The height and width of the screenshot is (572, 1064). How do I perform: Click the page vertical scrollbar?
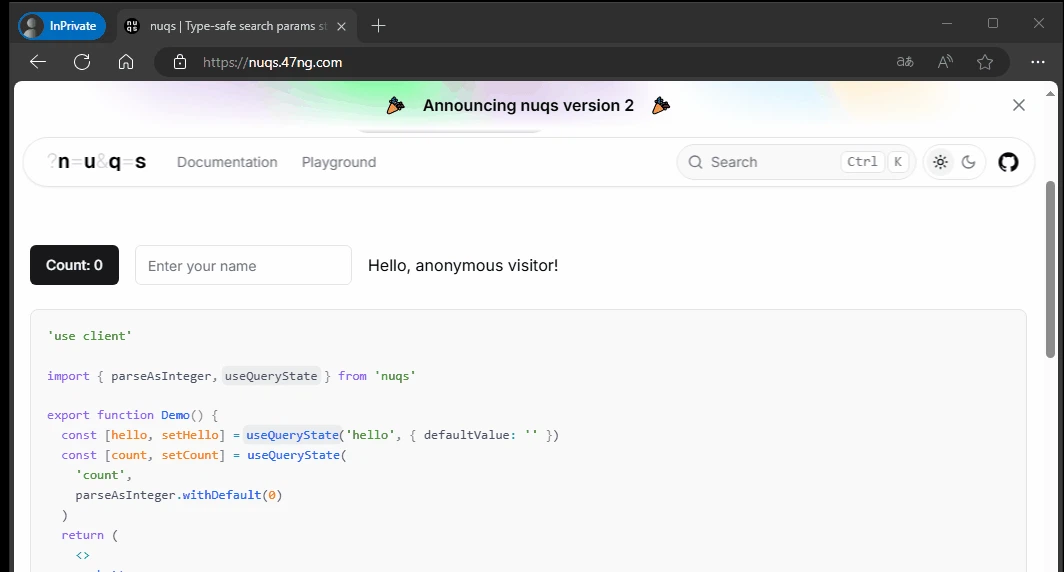pyautogui.click(x=1050, y=269)
